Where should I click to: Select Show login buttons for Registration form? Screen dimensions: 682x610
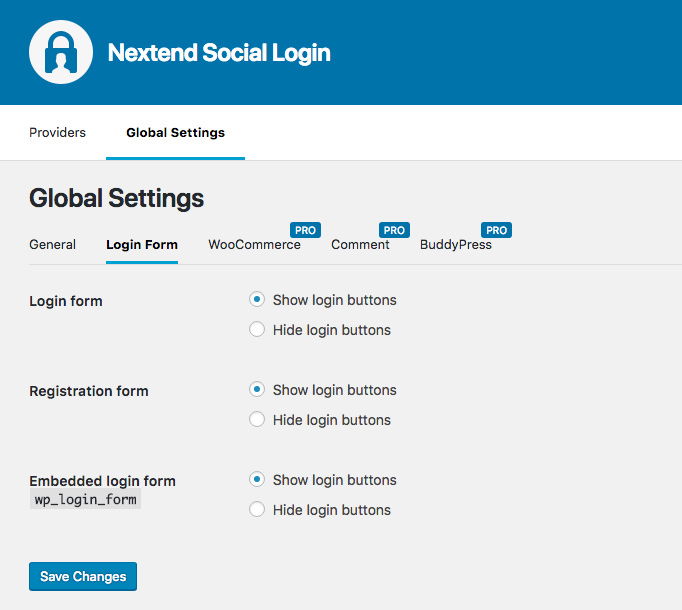pos(257,390)
